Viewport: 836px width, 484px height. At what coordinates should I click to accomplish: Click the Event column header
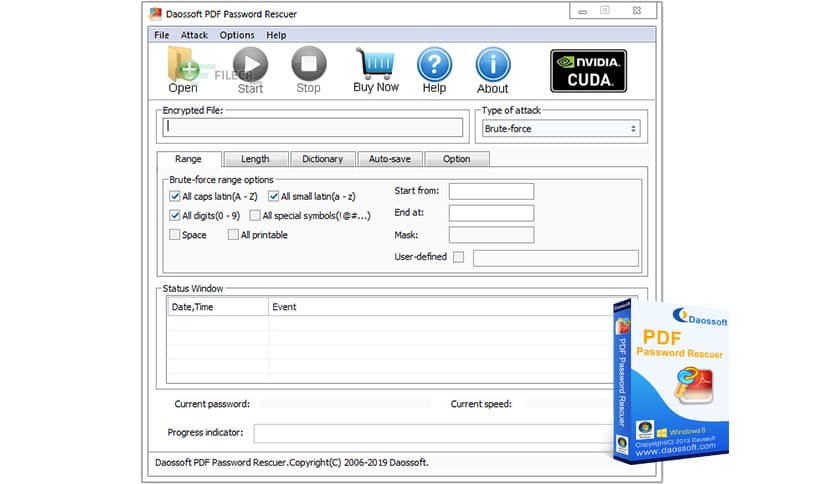point(443,307)
